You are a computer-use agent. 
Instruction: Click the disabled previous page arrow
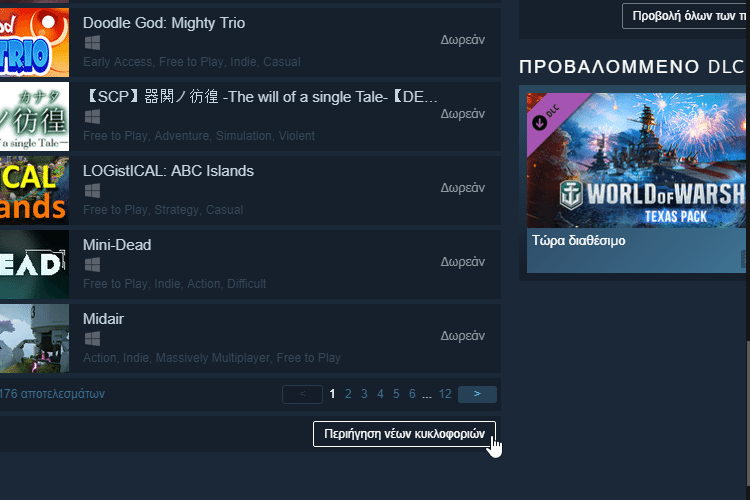302,394
